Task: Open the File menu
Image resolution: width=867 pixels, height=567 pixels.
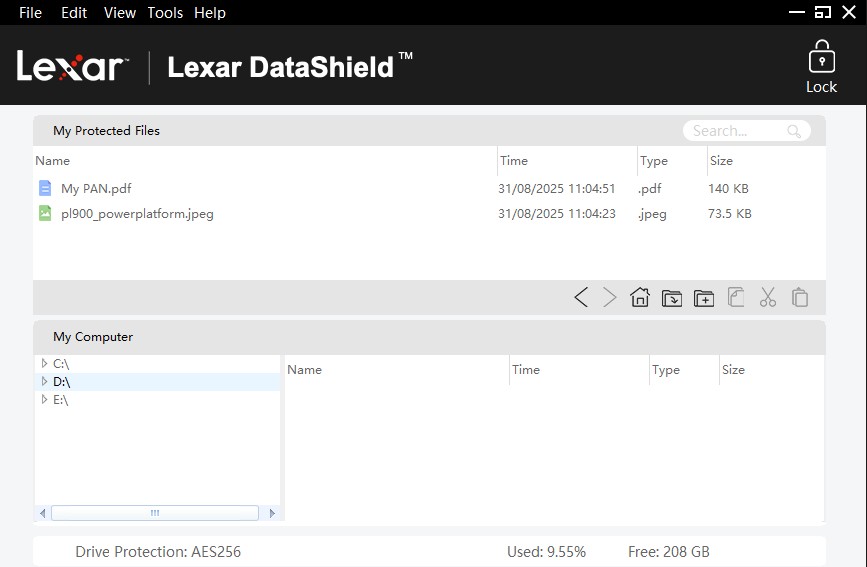Action: (30, 13)
